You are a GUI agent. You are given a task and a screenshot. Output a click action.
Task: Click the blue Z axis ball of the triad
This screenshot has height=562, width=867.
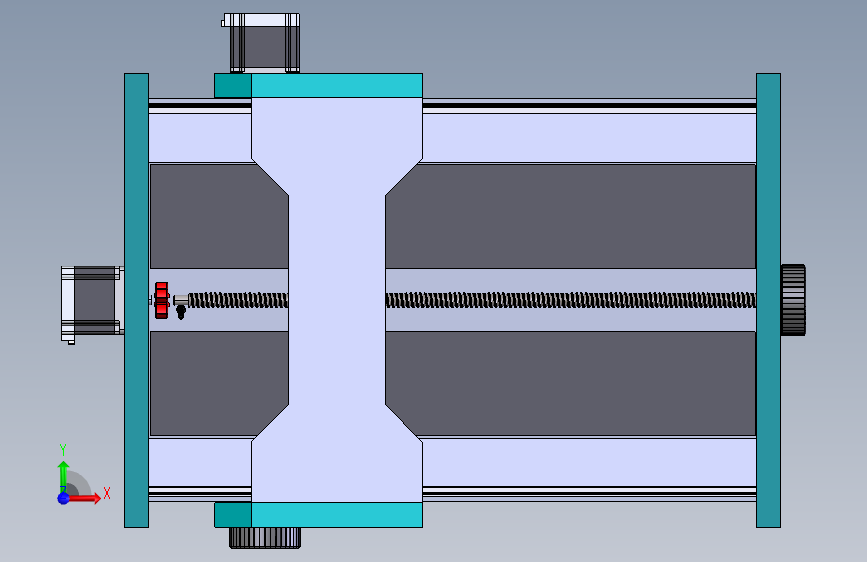(x=63, y=498)
